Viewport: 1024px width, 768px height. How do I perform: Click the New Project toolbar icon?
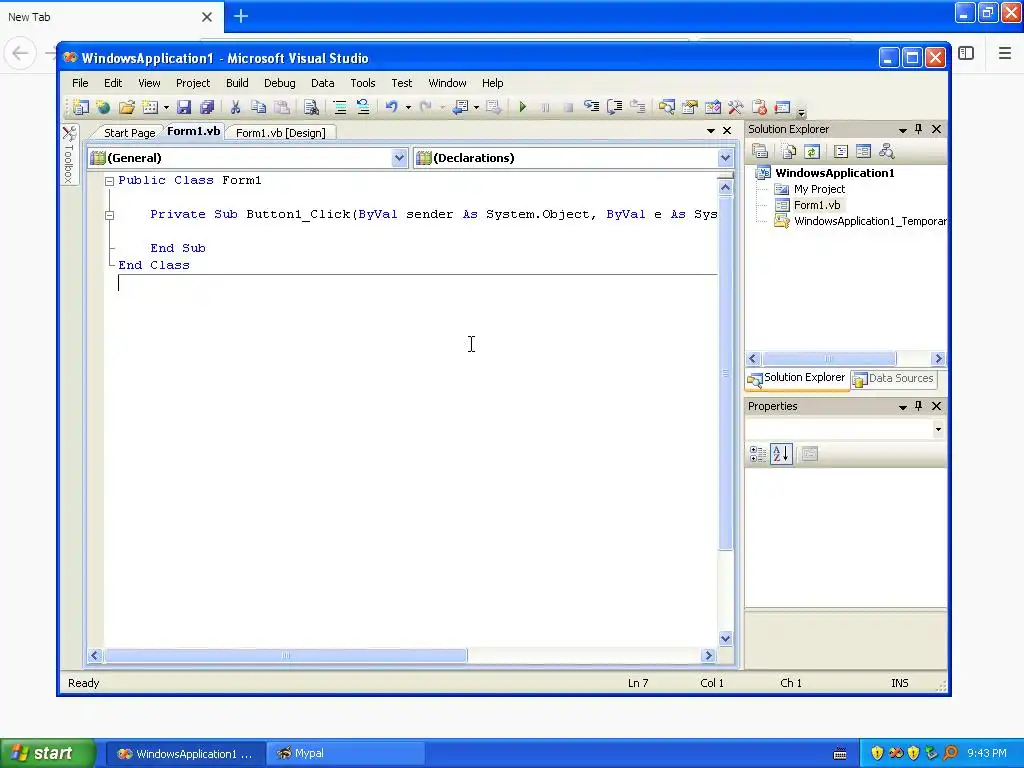80,107
